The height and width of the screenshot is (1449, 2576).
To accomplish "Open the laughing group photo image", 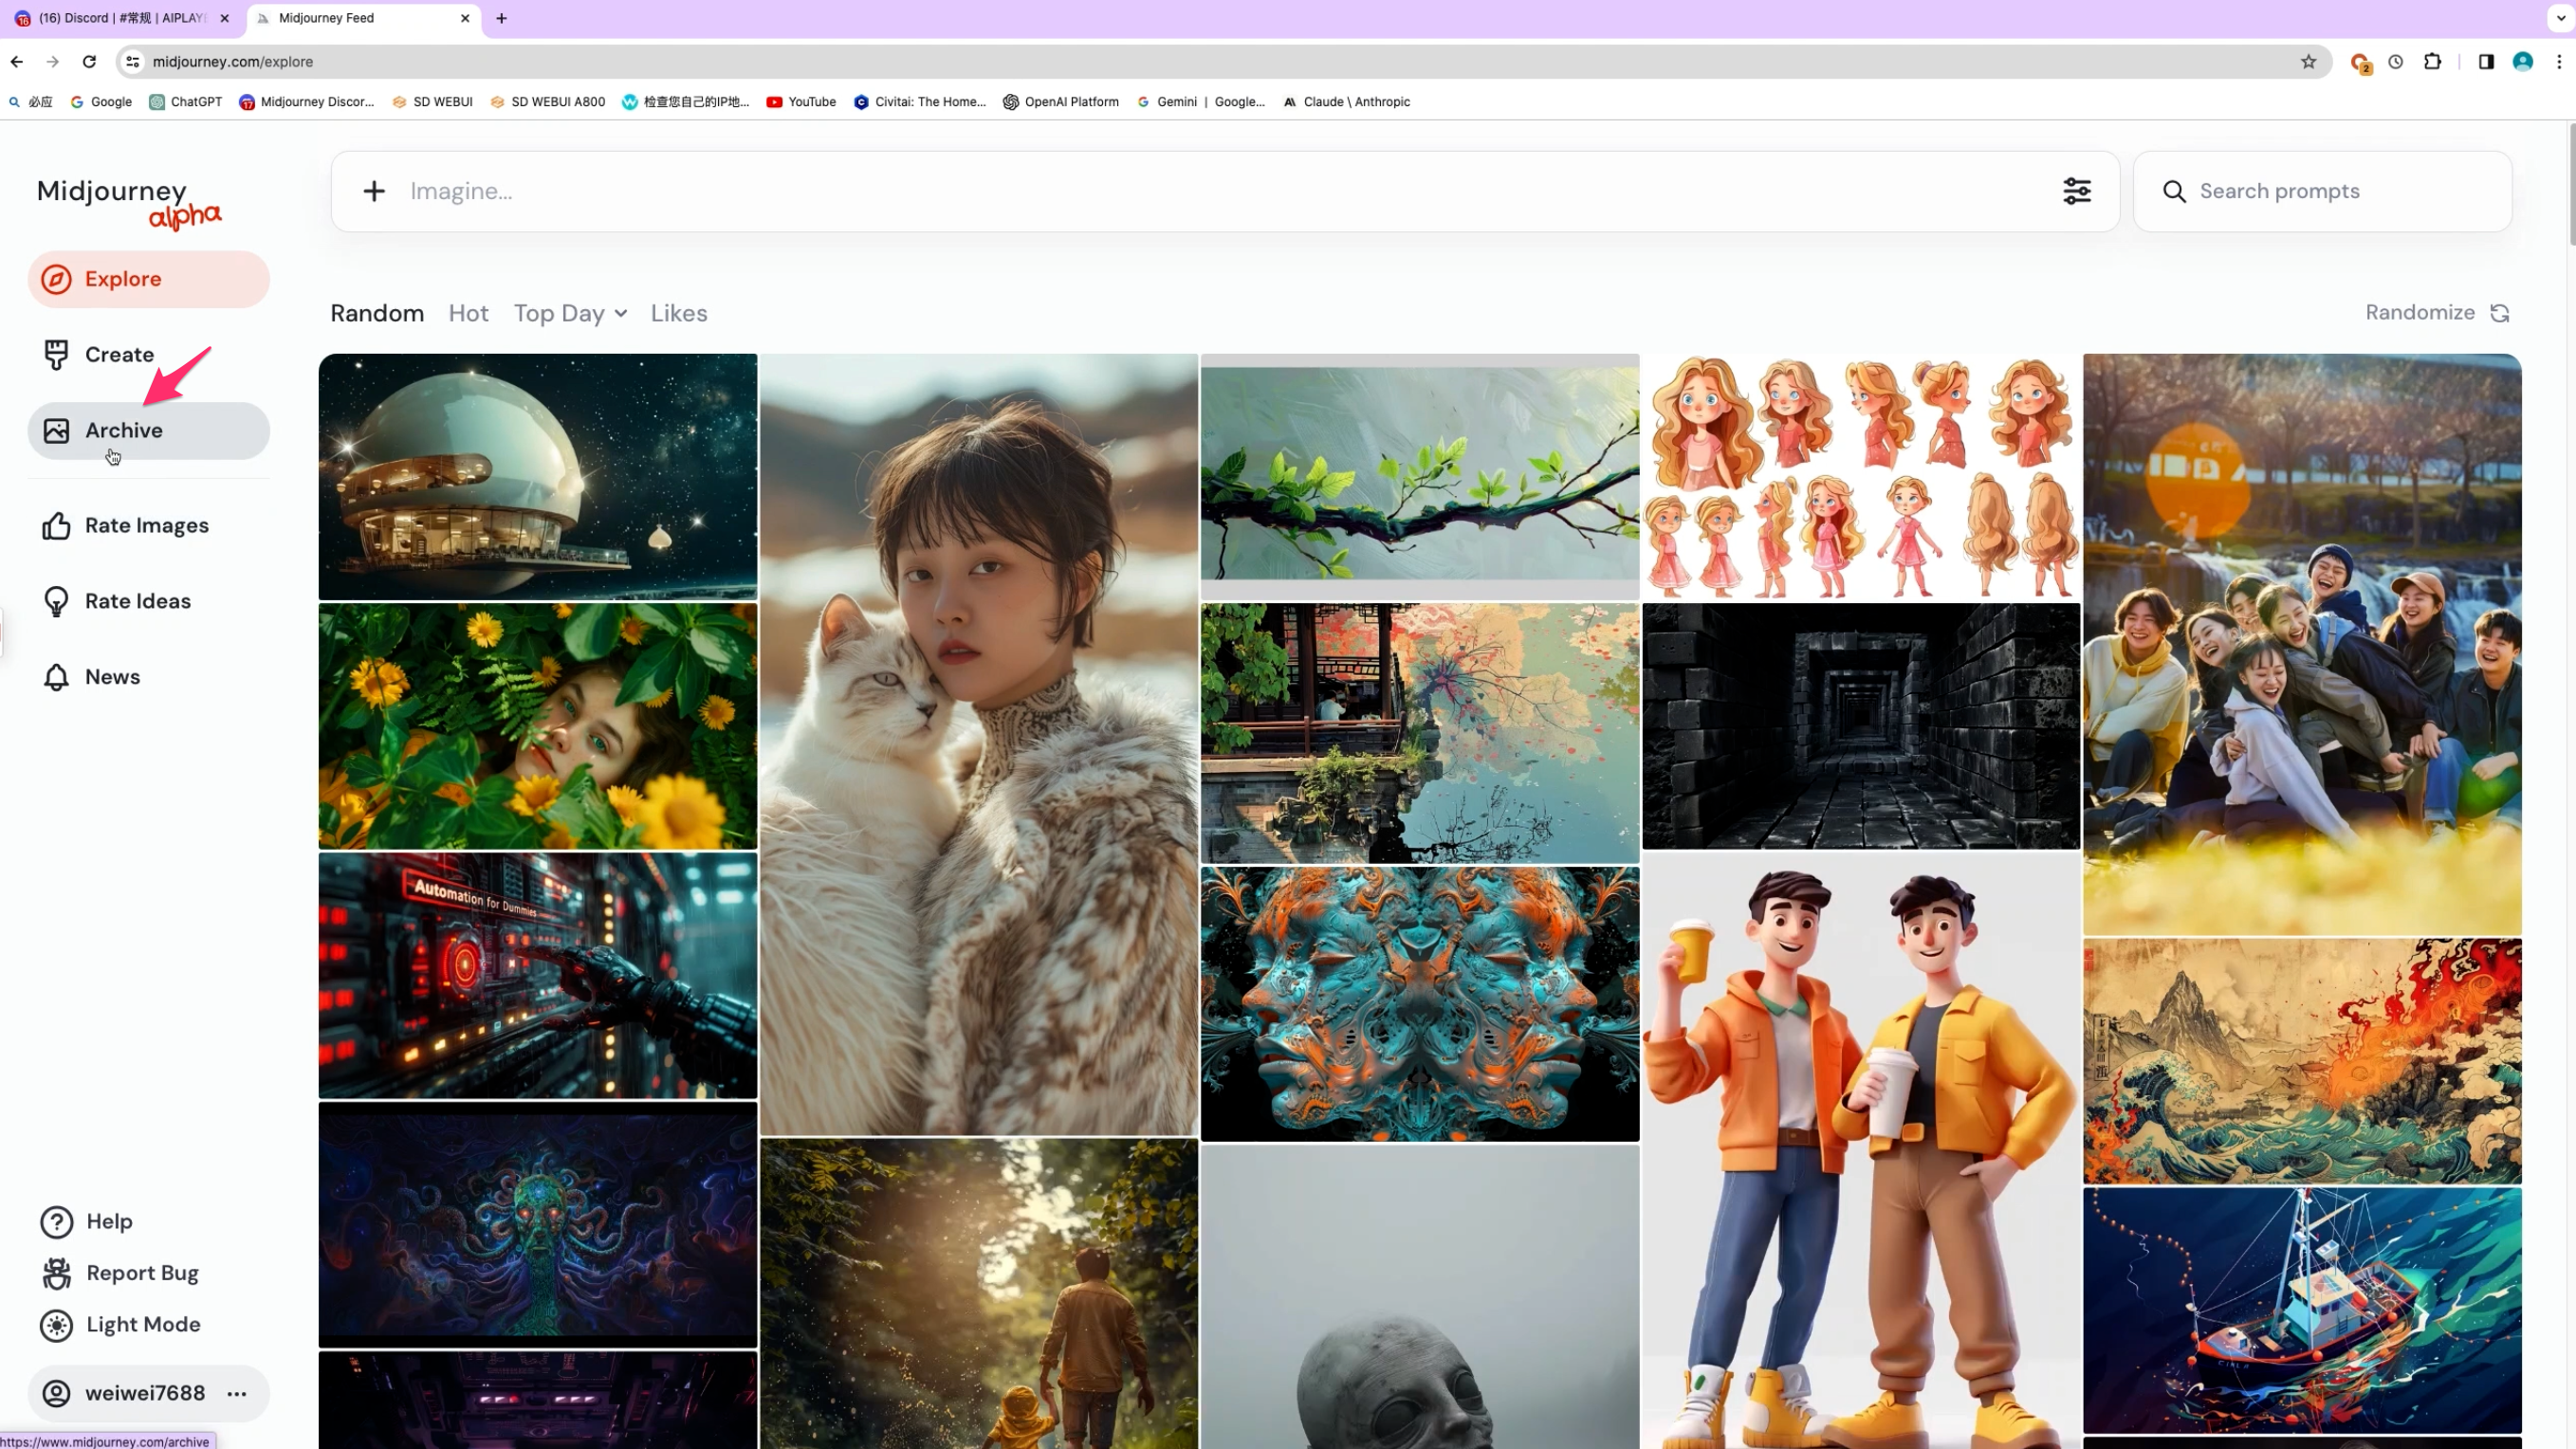I will point(2302,644).
